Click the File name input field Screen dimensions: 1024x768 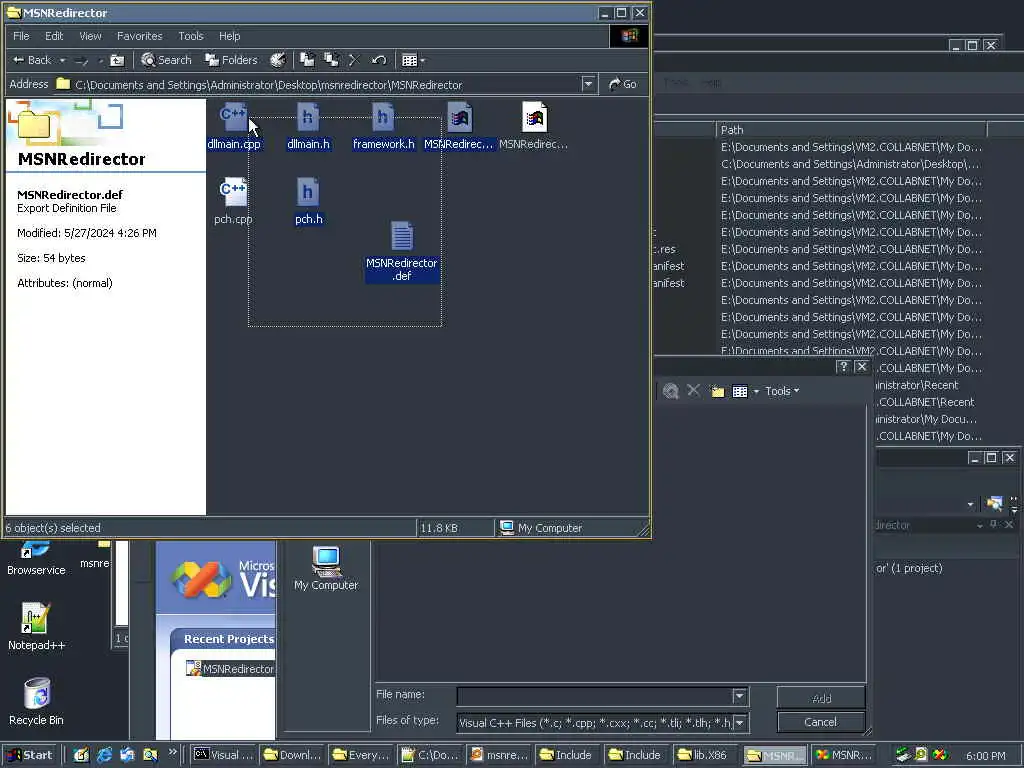click(594, 697)
